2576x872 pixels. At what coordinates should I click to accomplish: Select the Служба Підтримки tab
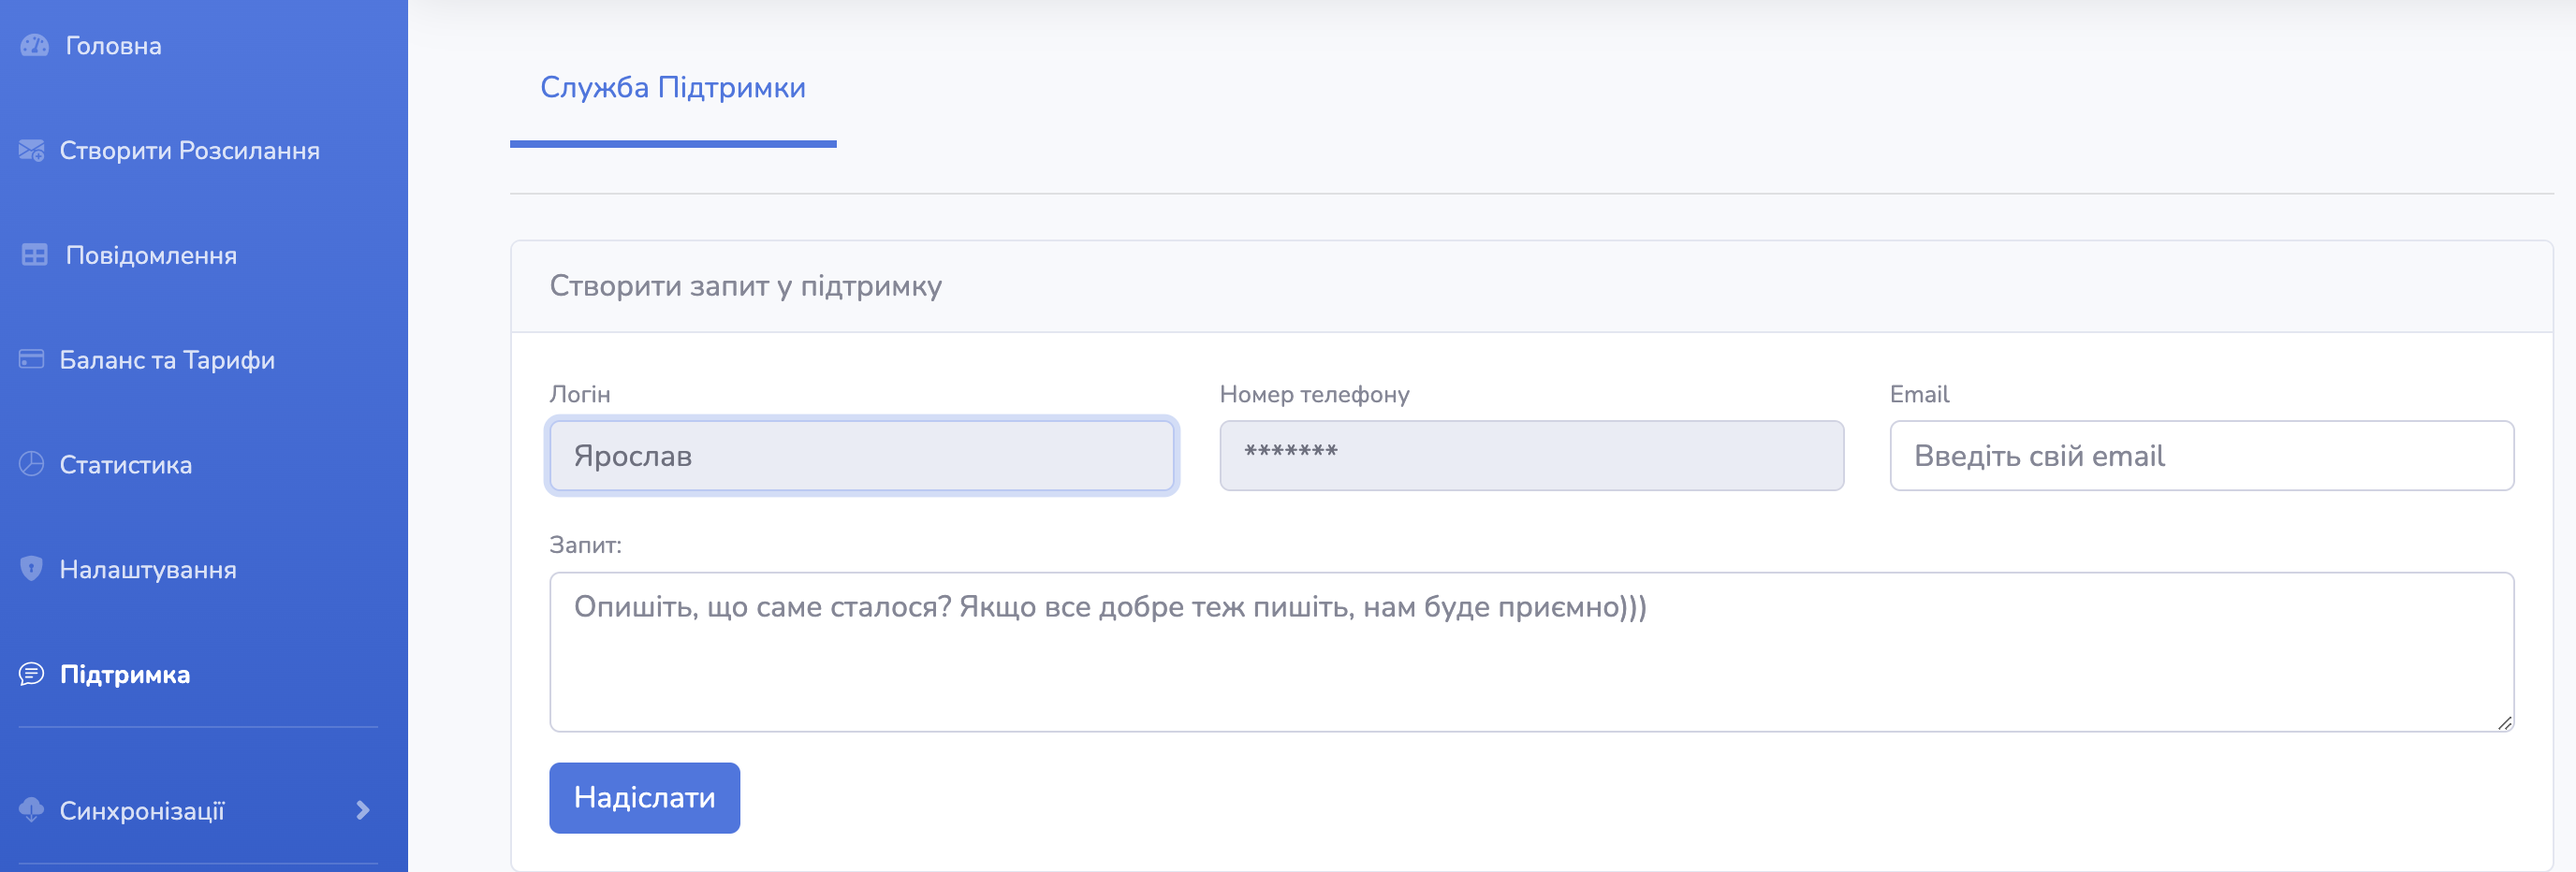coord(672,88)
